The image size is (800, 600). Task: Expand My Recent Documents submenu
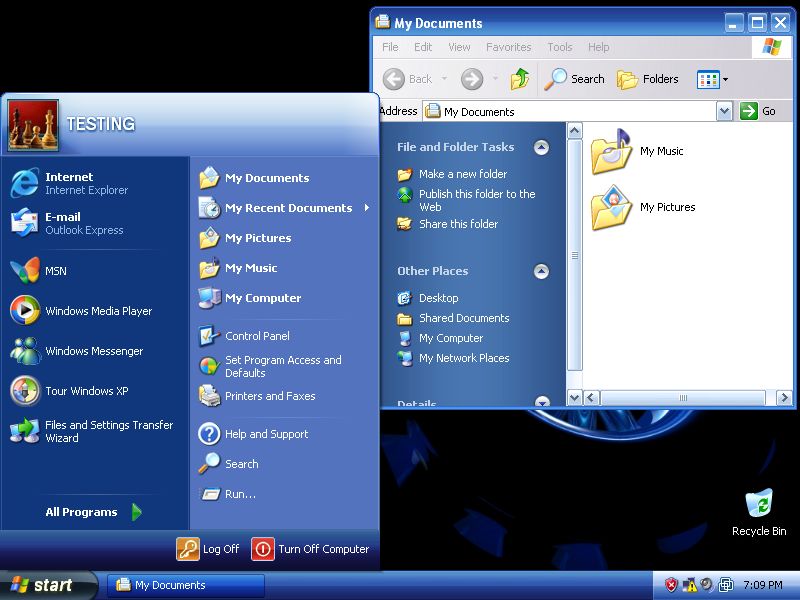coord(285,208)
